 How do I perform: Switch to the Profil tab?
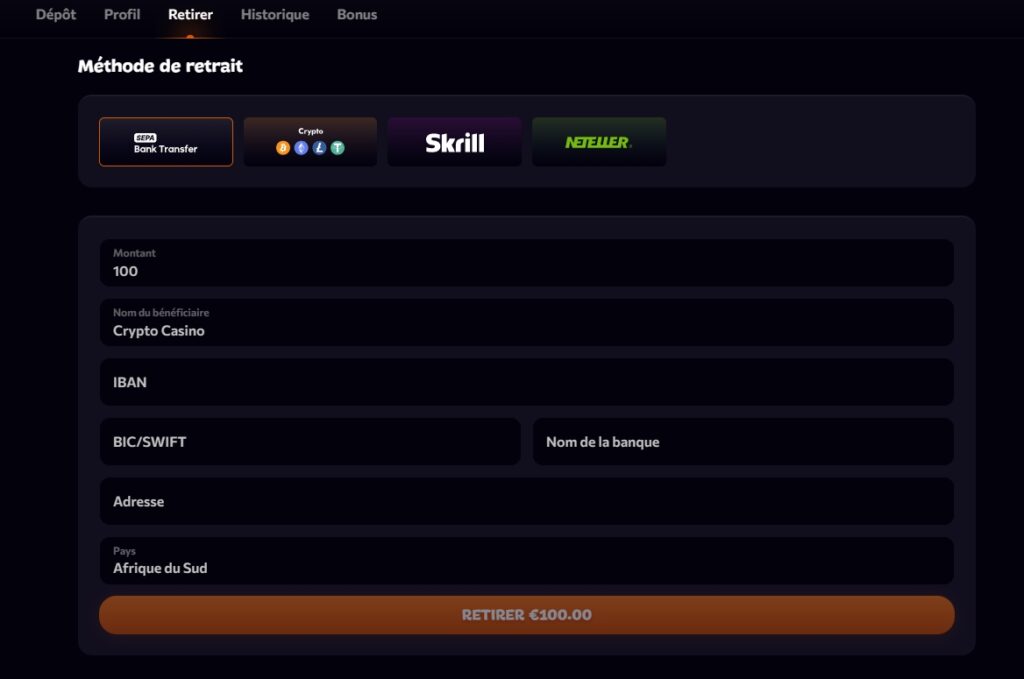tap(122, 15)
